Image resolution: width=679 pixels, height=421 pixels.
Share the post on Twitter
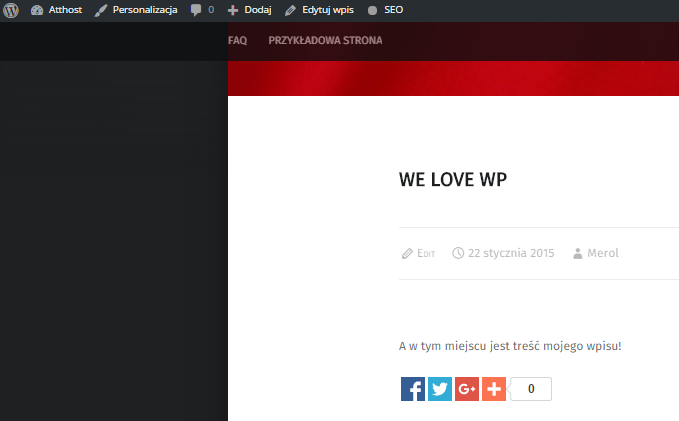coord(440,389)
